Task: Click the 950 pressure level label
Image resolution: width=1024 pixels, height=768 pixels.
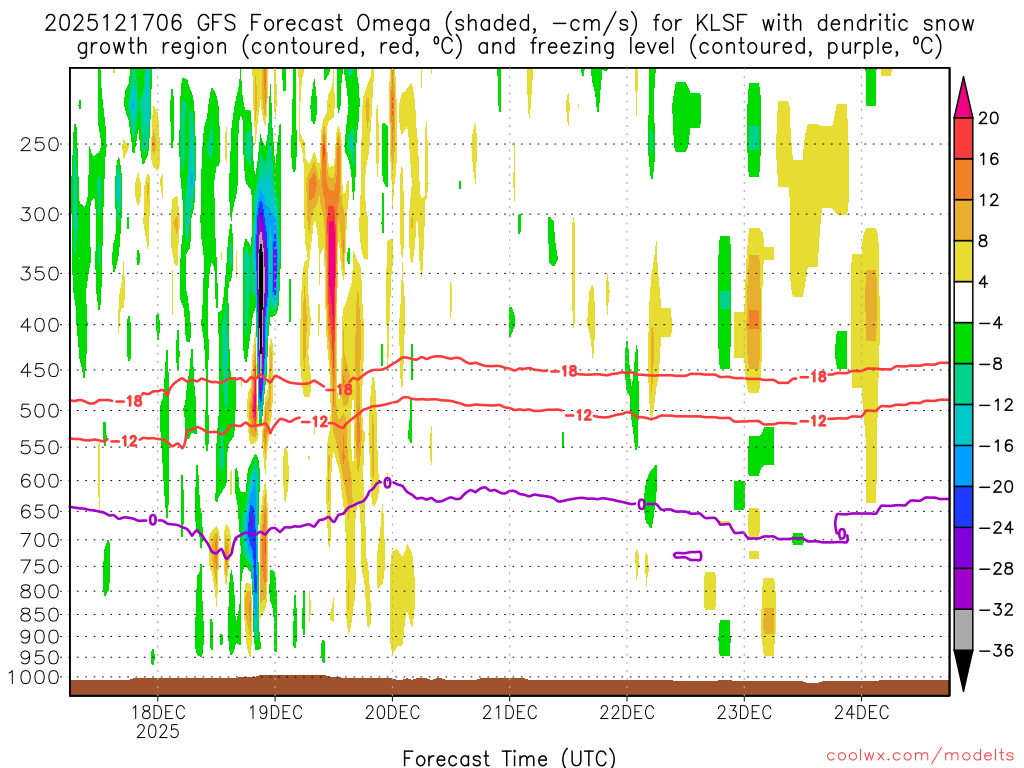Action: click(40, 658)
